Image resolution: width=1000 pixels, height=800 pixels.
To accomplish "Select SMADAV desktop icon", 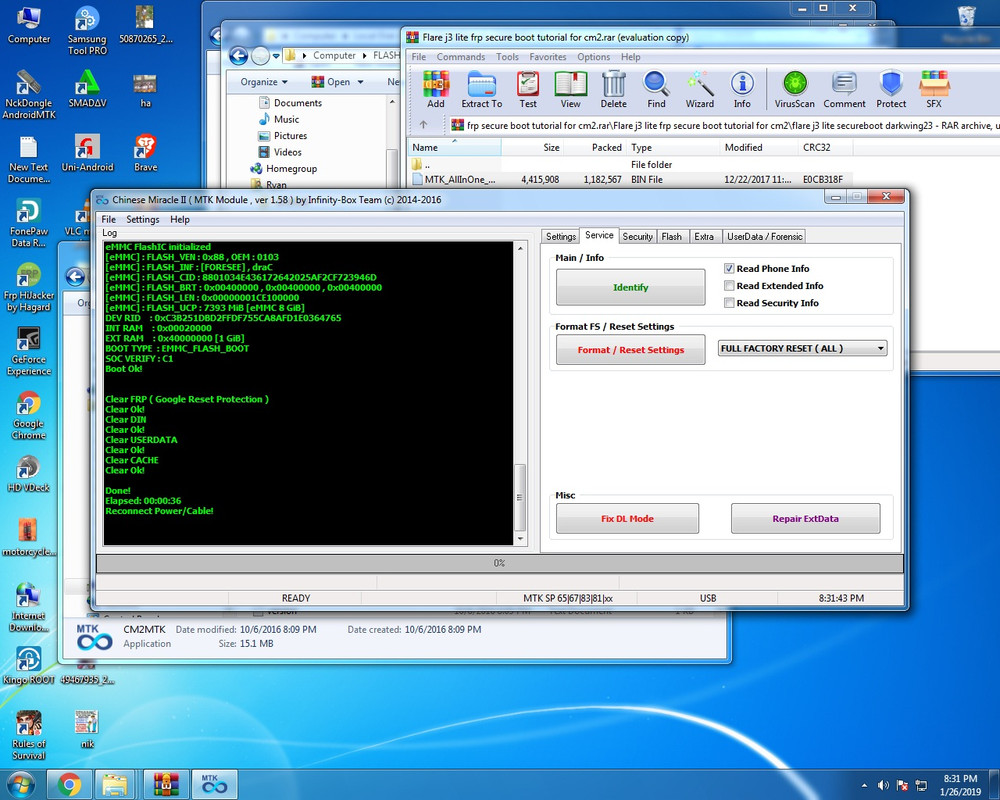I will coord(87,89).
